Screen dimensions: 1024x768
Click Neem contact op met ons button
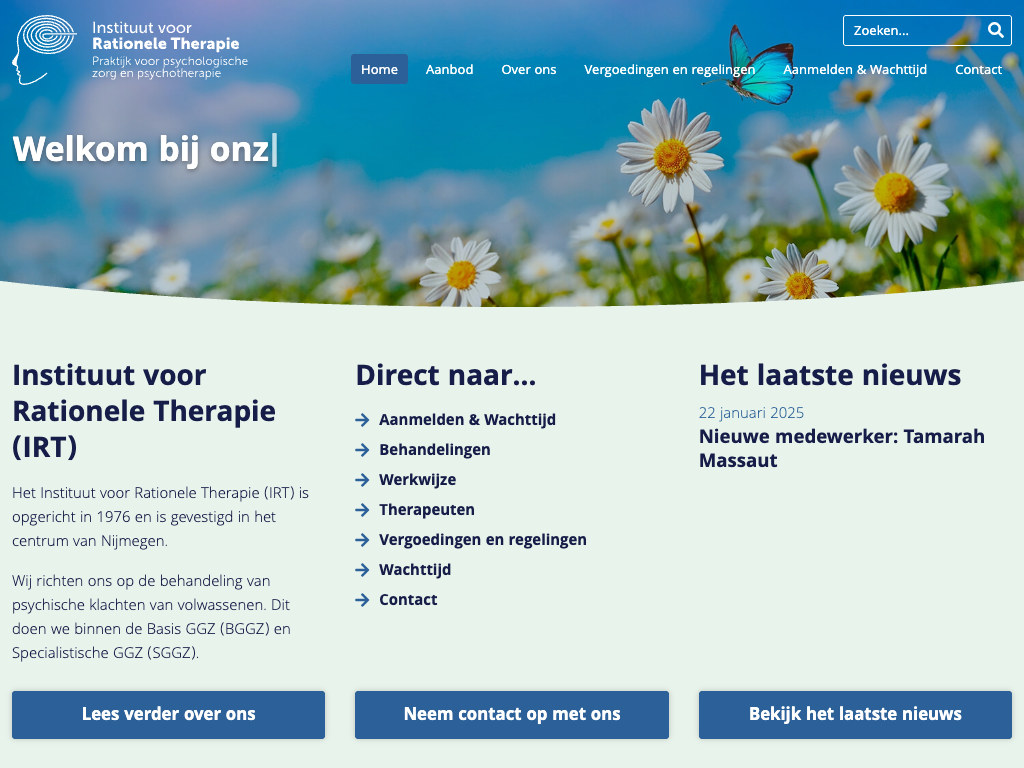(x=512, y=714)
